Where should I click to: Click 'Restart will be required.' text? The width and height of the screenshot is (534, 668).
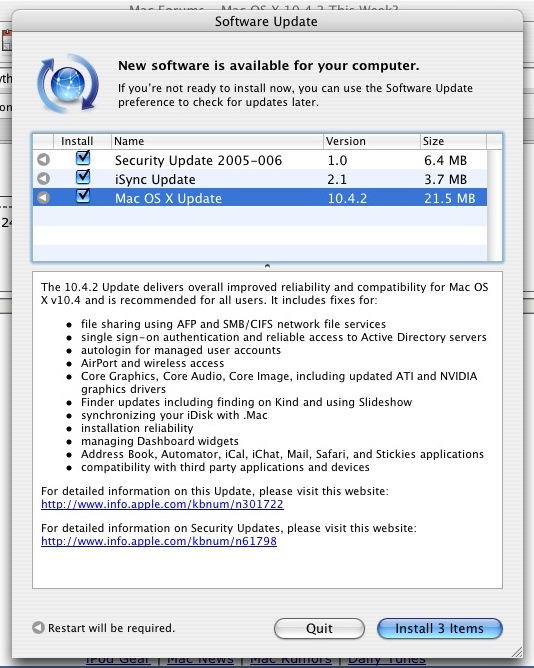111,628
